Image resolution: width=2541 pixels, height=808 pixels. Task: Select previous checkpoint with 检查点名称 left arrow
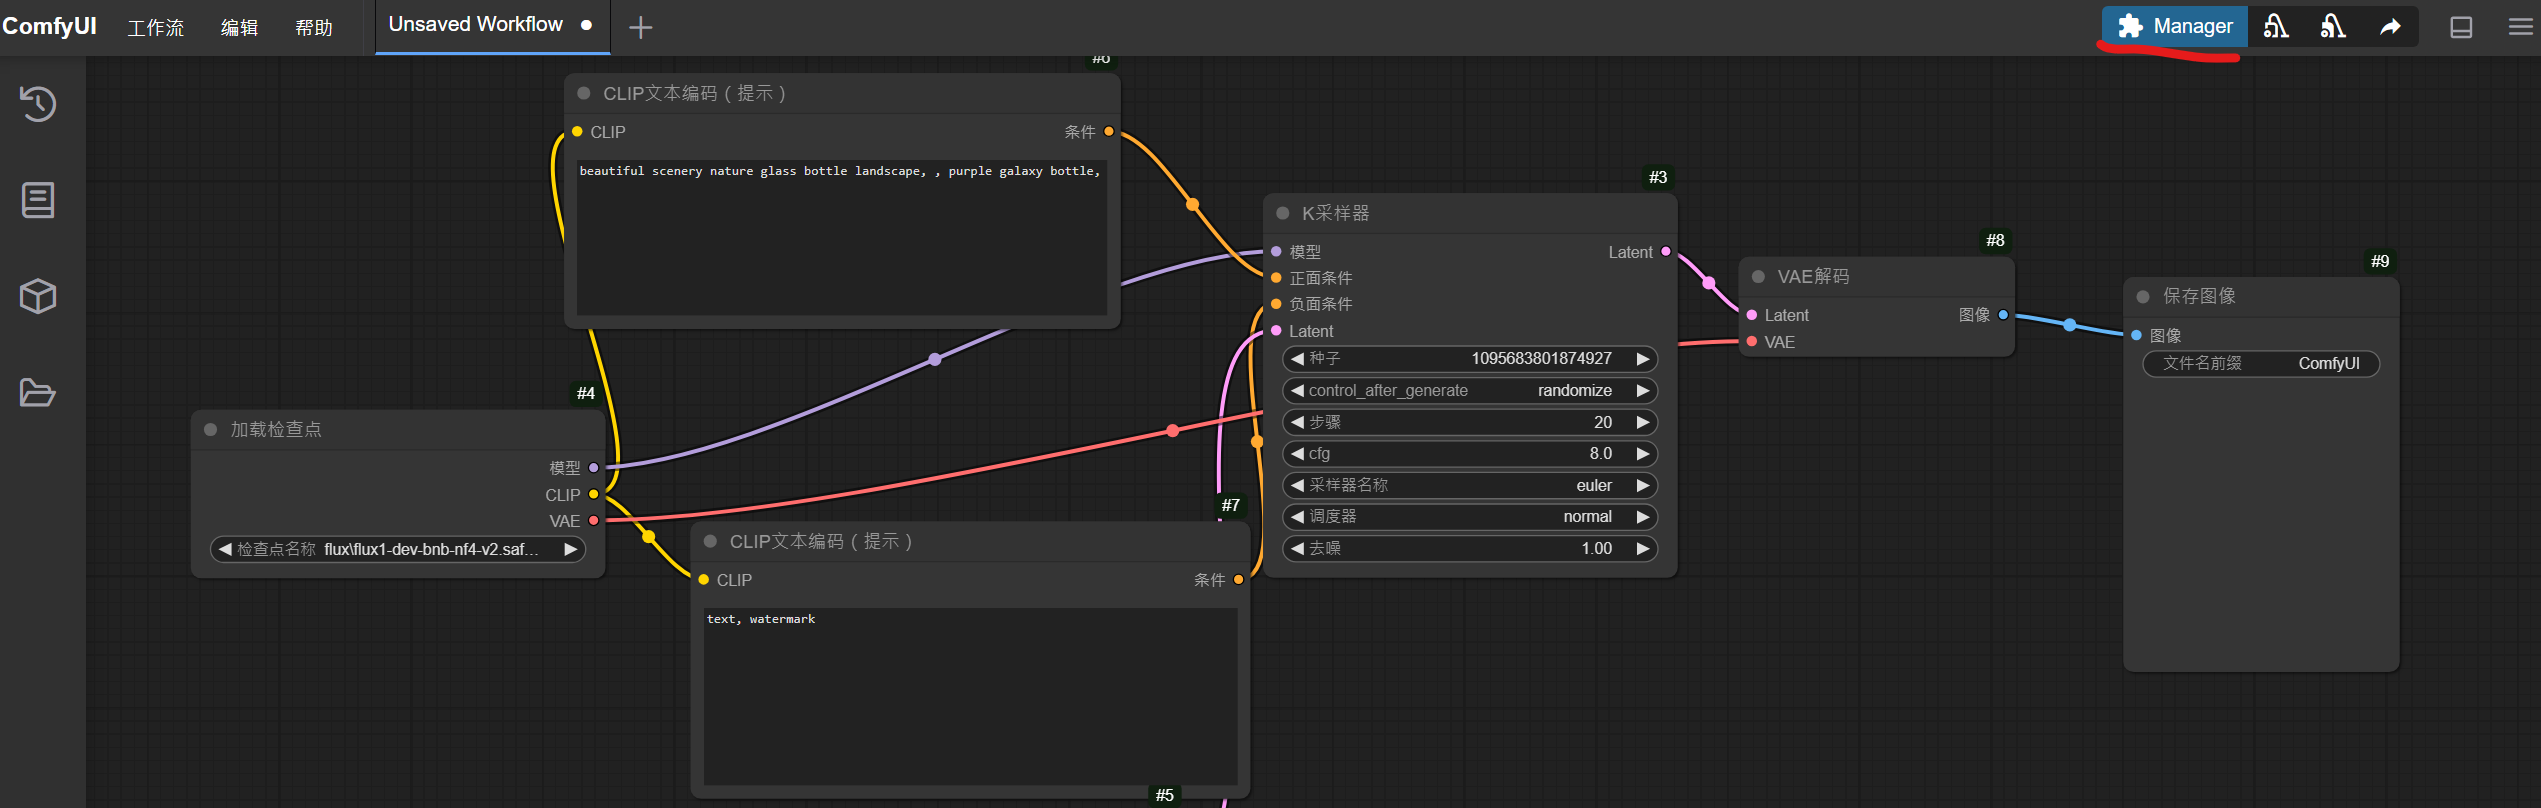pyautogui.click(x=225, y=549)
